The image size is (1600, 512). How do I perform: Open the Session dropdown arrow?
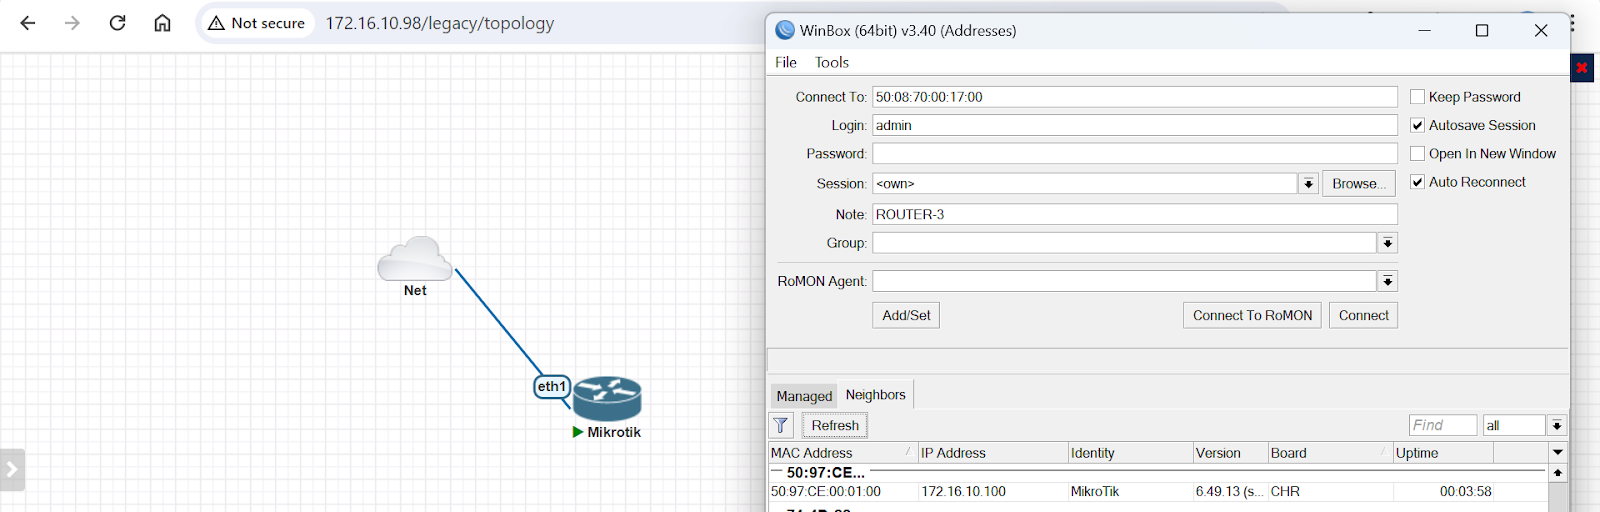click(x=1308, y=184)
